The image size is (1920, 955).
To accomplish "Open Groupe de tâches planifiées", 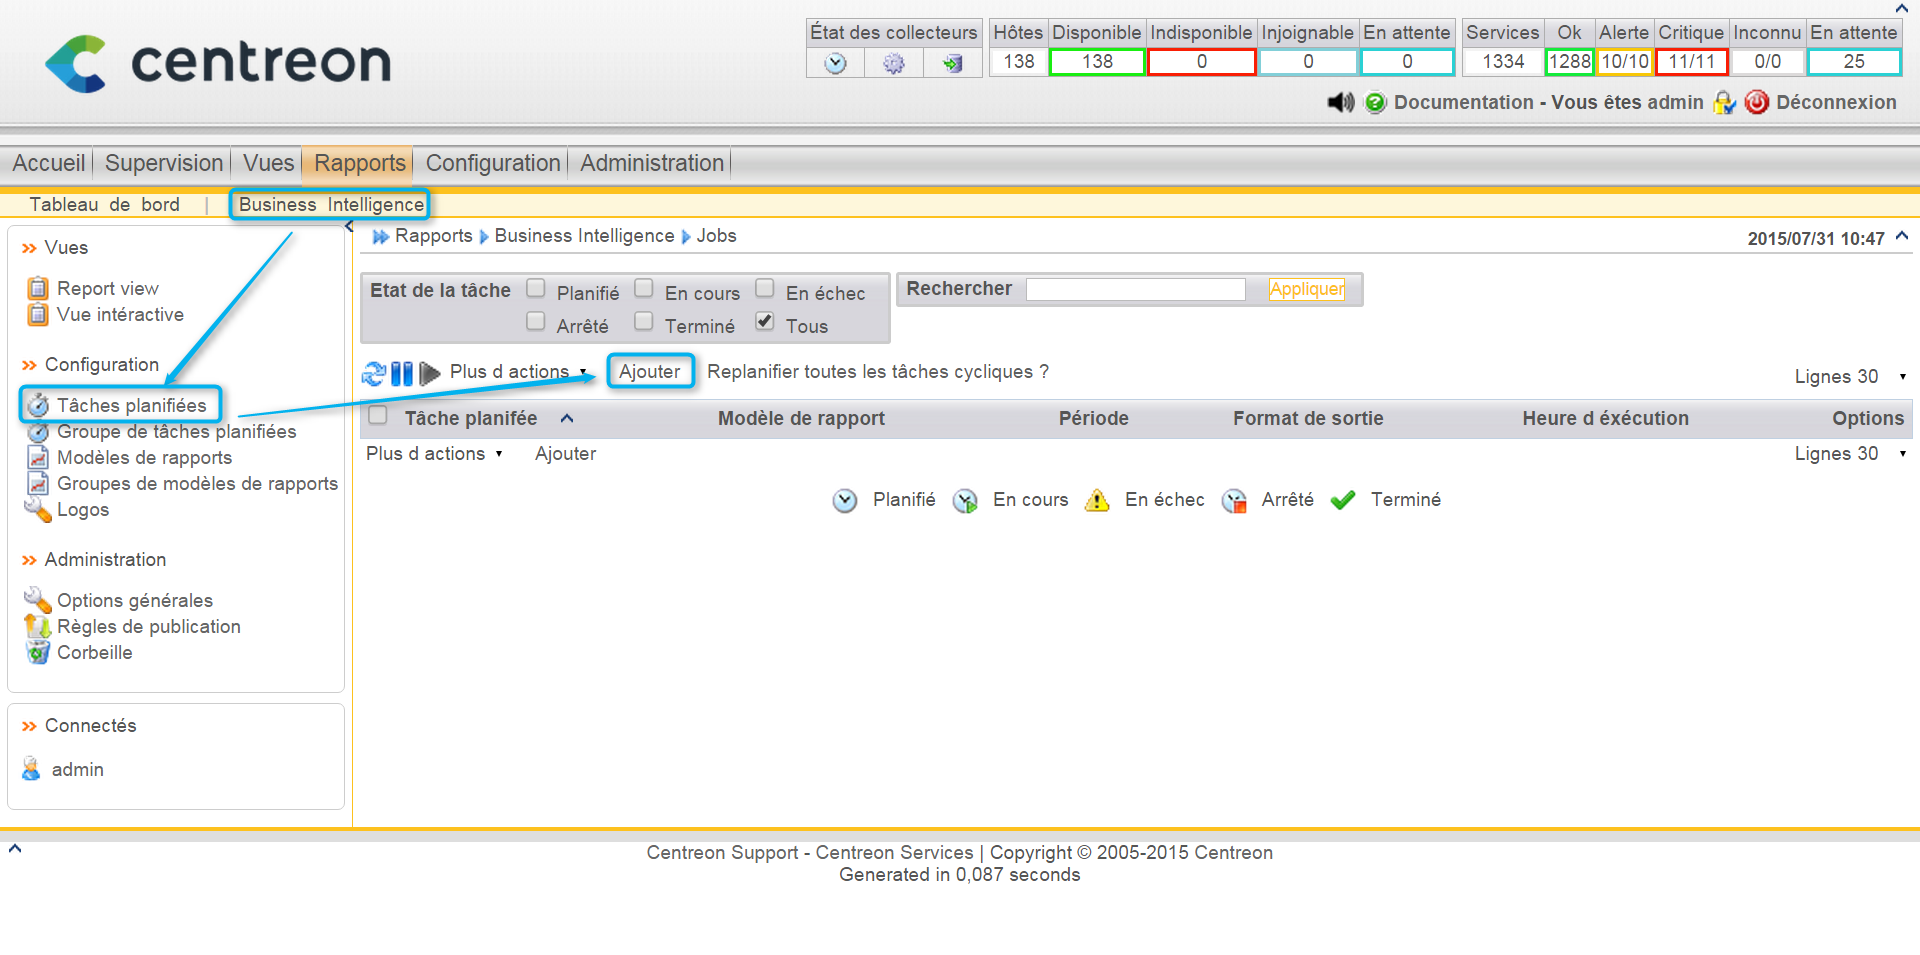I will click(177, 432).
